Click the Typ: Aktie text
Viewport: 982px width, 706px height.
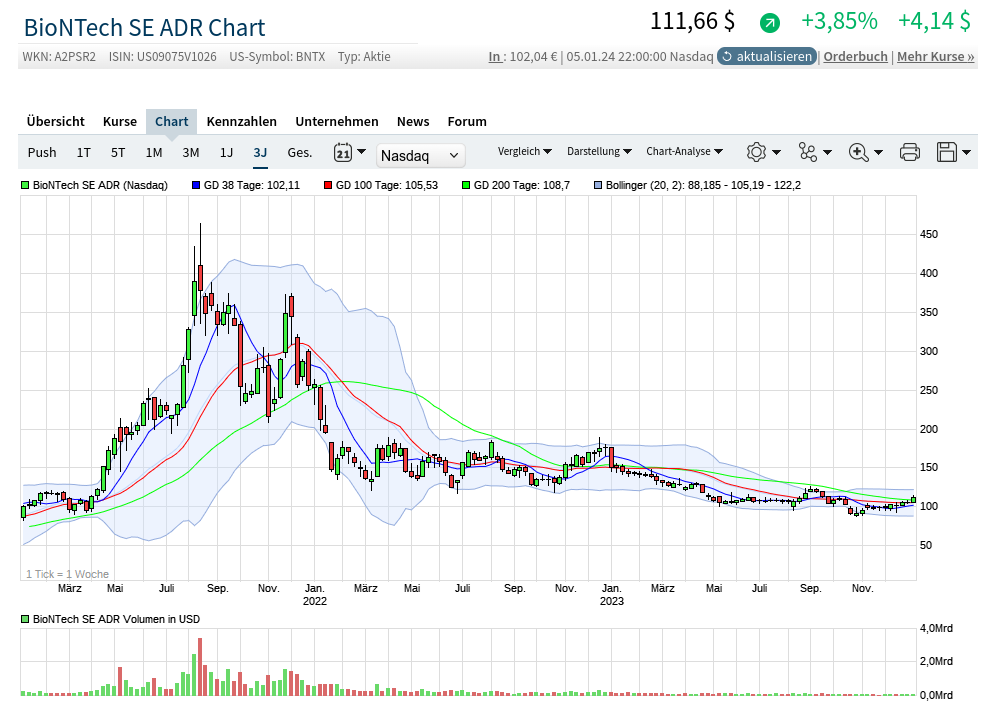point(364,56)
